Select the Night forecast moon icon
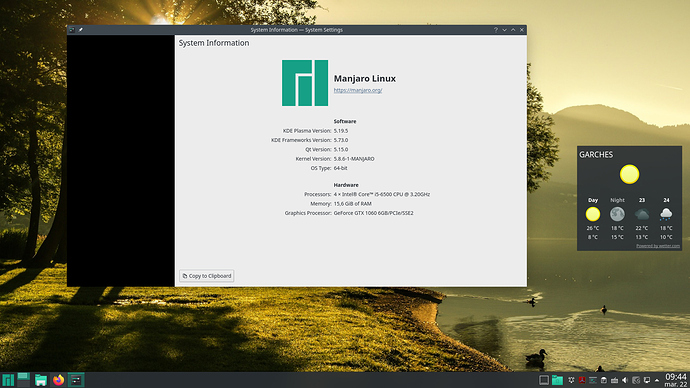The height and width of the screenshot is (388, 690). 617,214
